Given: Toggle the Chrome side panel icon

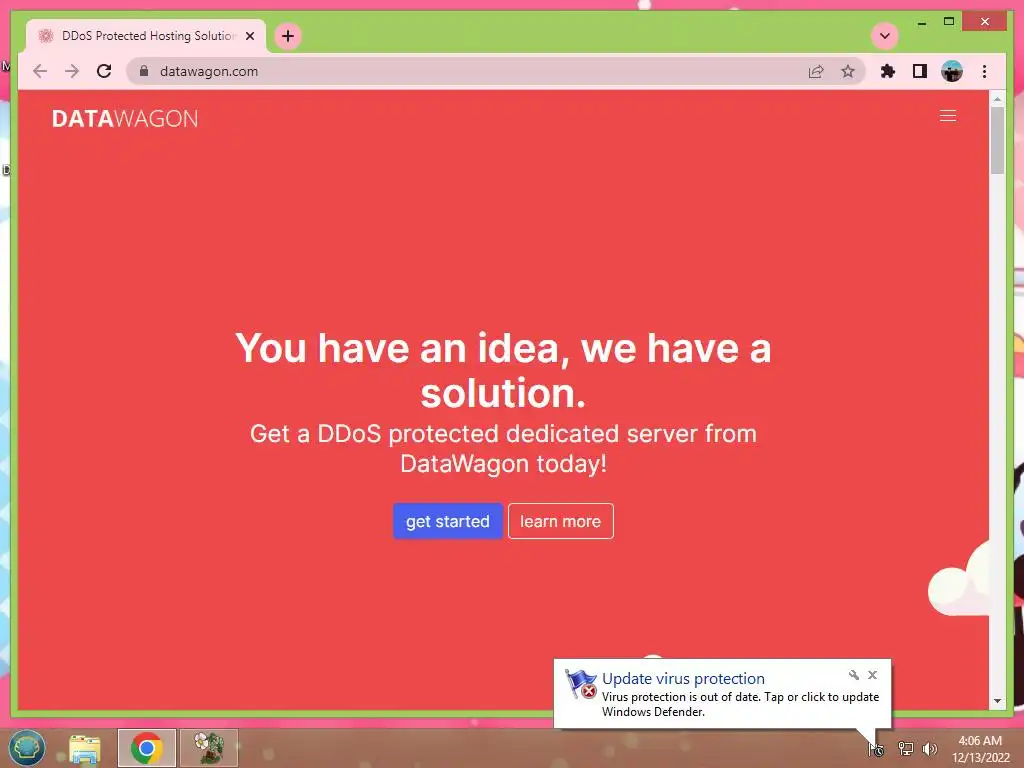Looking at the screenshot, I should click(x=920, y=71).
